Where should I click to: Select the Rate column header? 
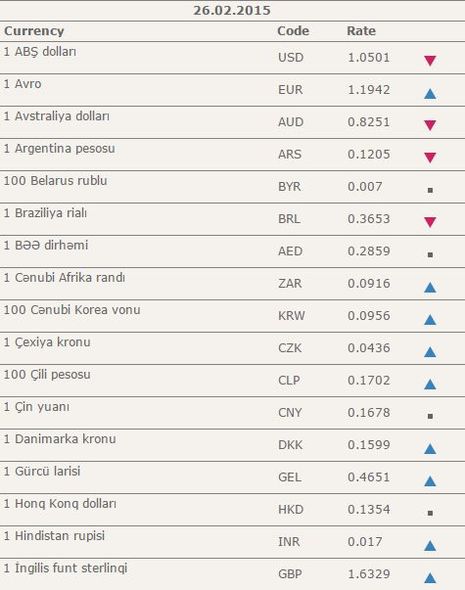coord(361,31)
